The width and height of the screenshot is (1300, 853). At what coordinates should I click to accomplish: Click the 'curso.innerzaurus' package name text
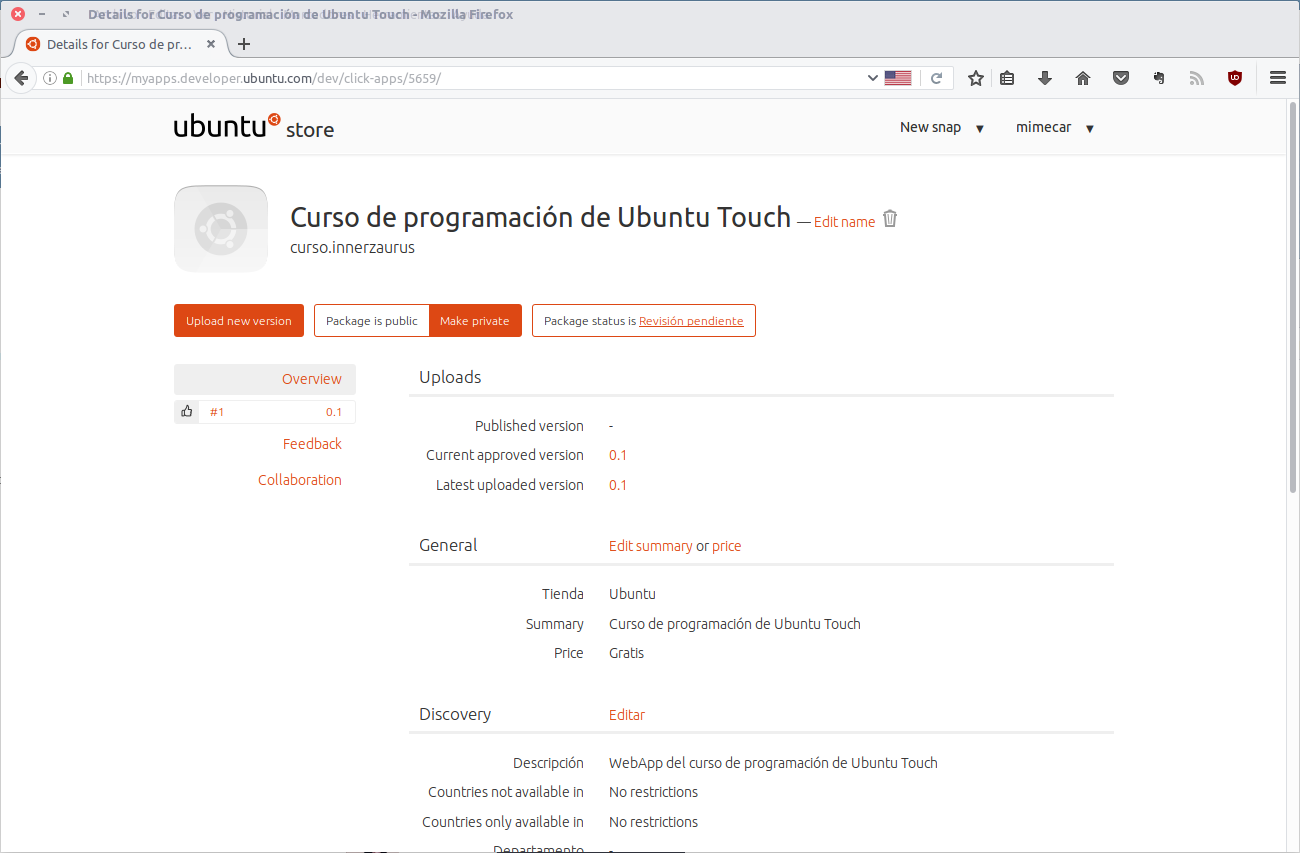[352, 247]
